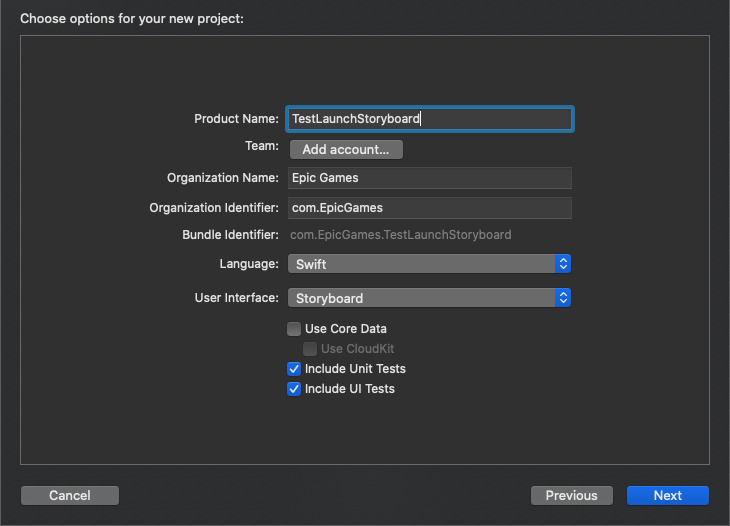Screen dimensions: 730x526
Task: Click the User Interface label text
Action: pos(236,298)
